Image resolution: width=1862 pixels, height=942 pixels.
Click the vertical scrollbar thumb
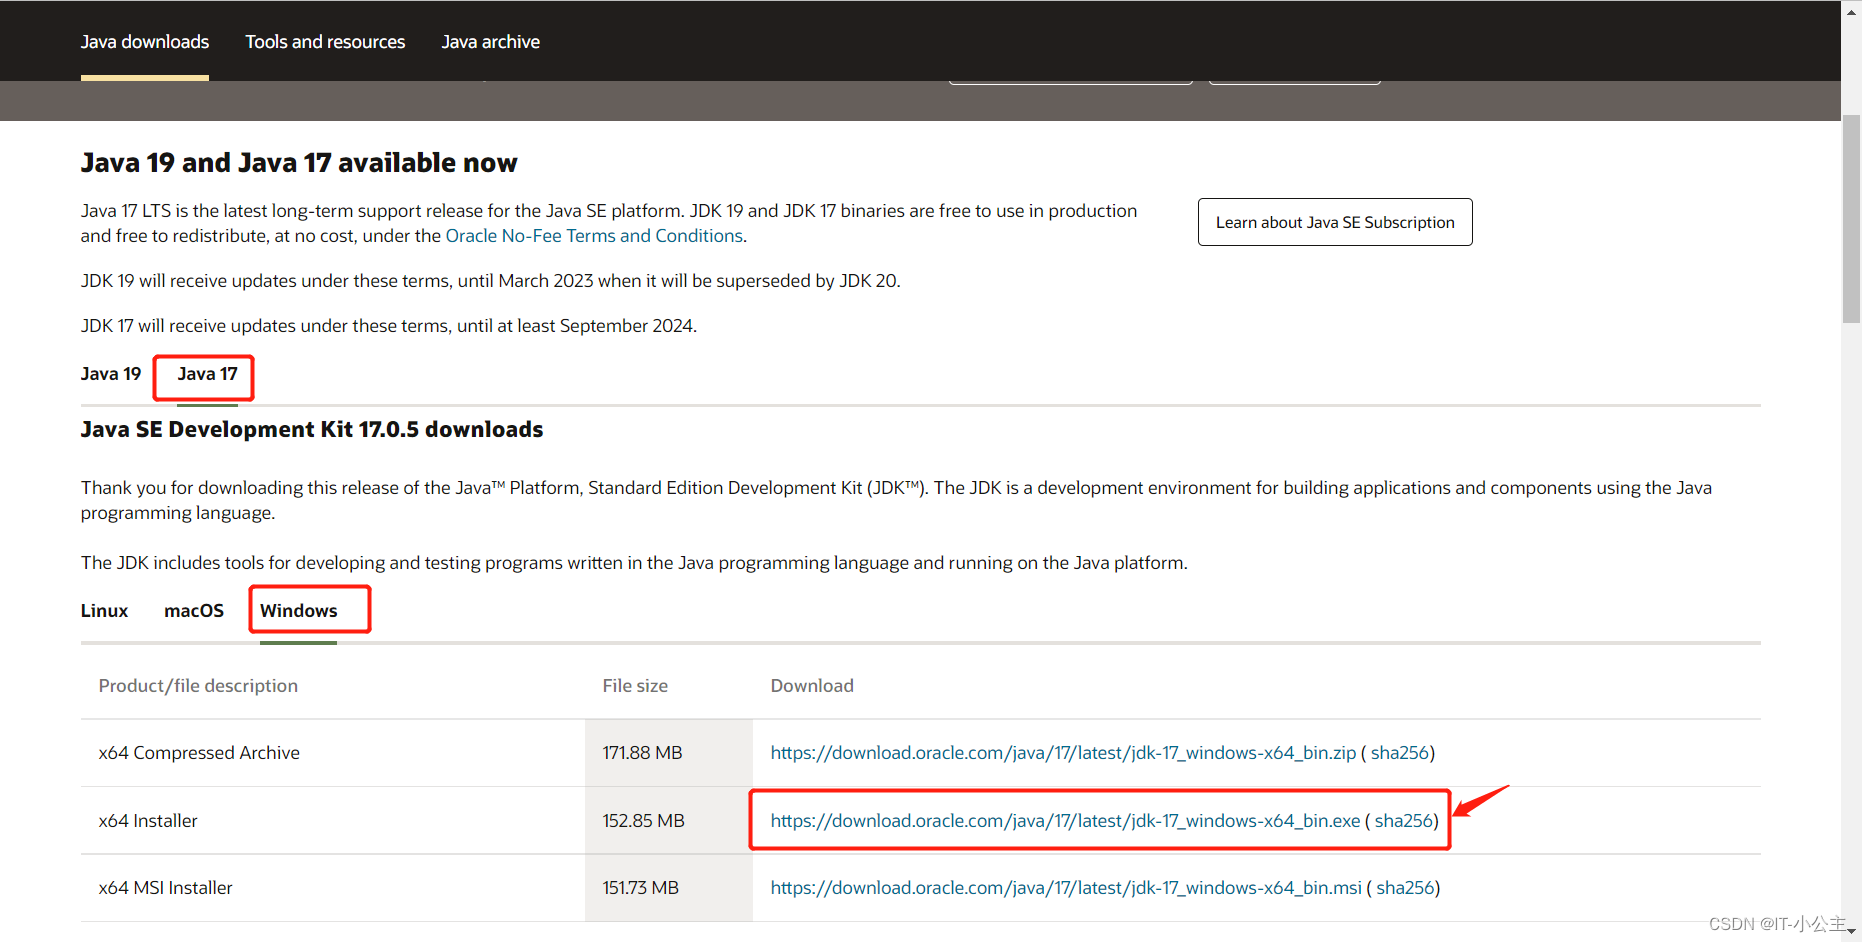[1852, 218]
